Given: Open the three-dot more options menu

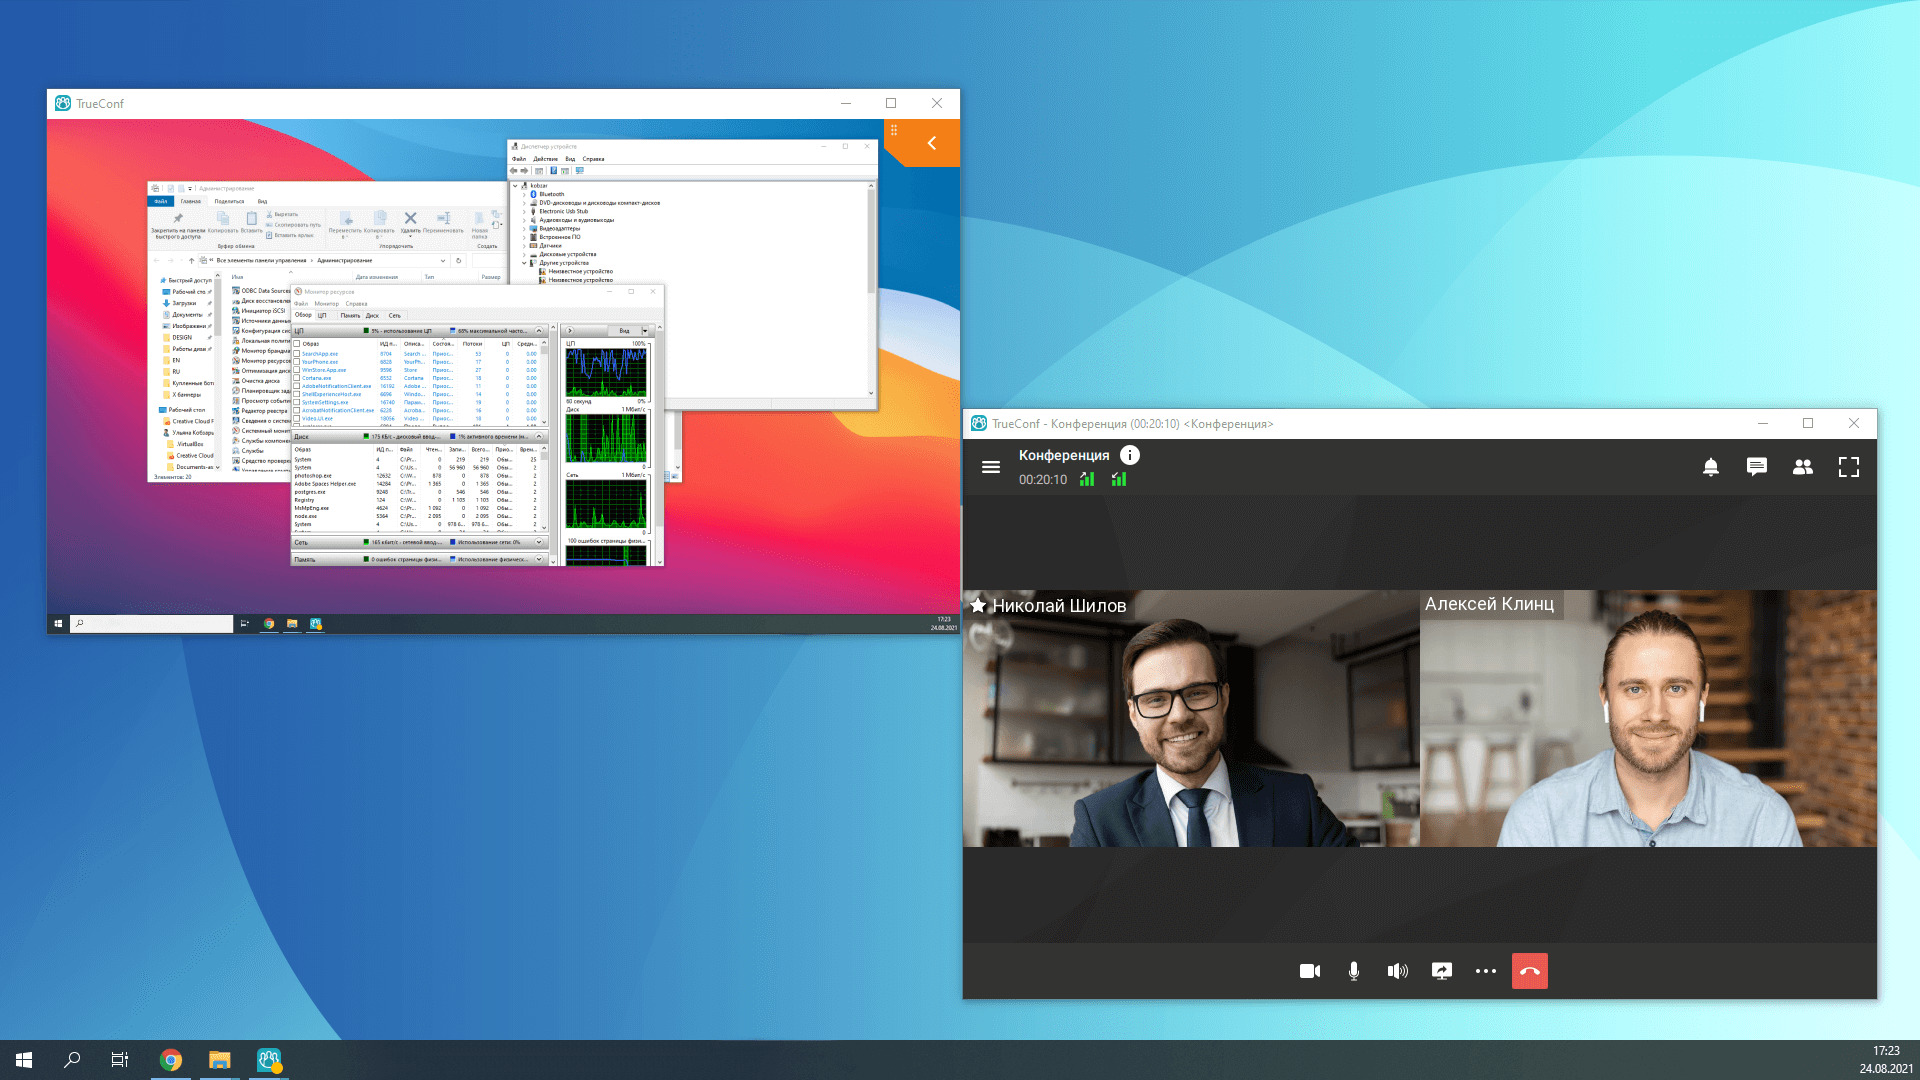Looking at the screenshot, I should (1486, 971).
